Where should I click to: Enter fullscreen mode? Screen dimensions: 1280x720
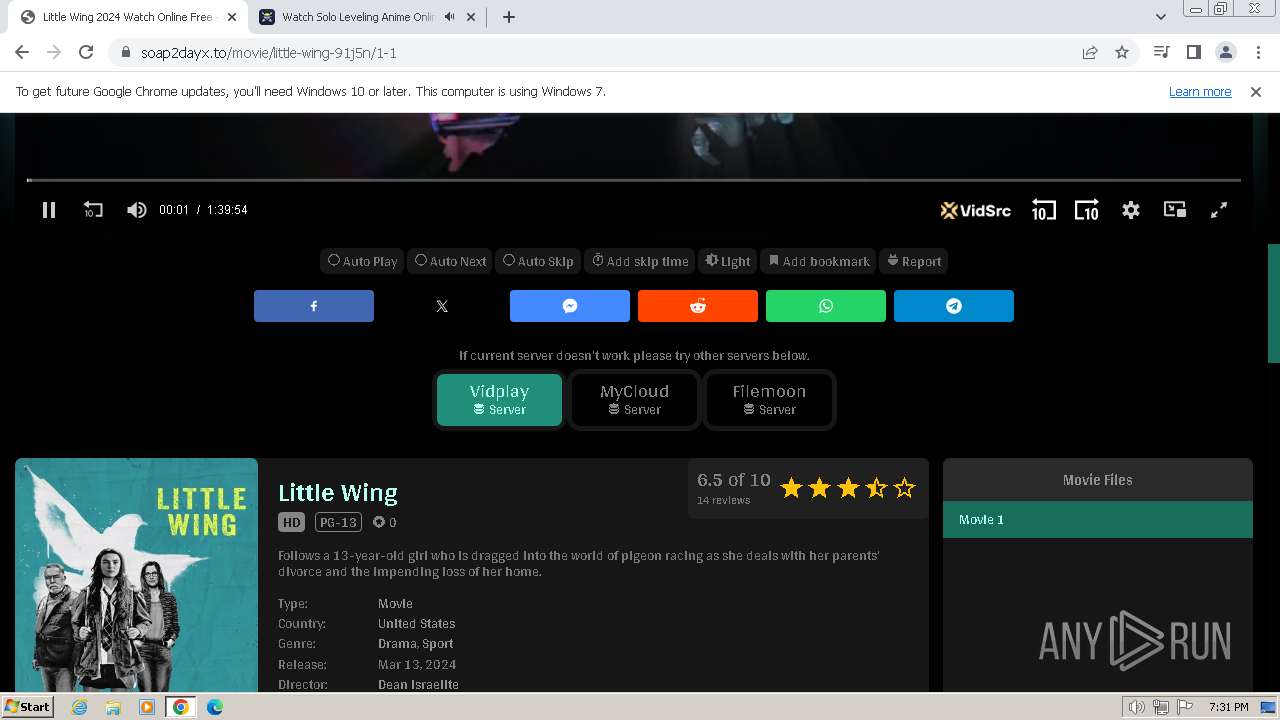[x=1219, y=210]
